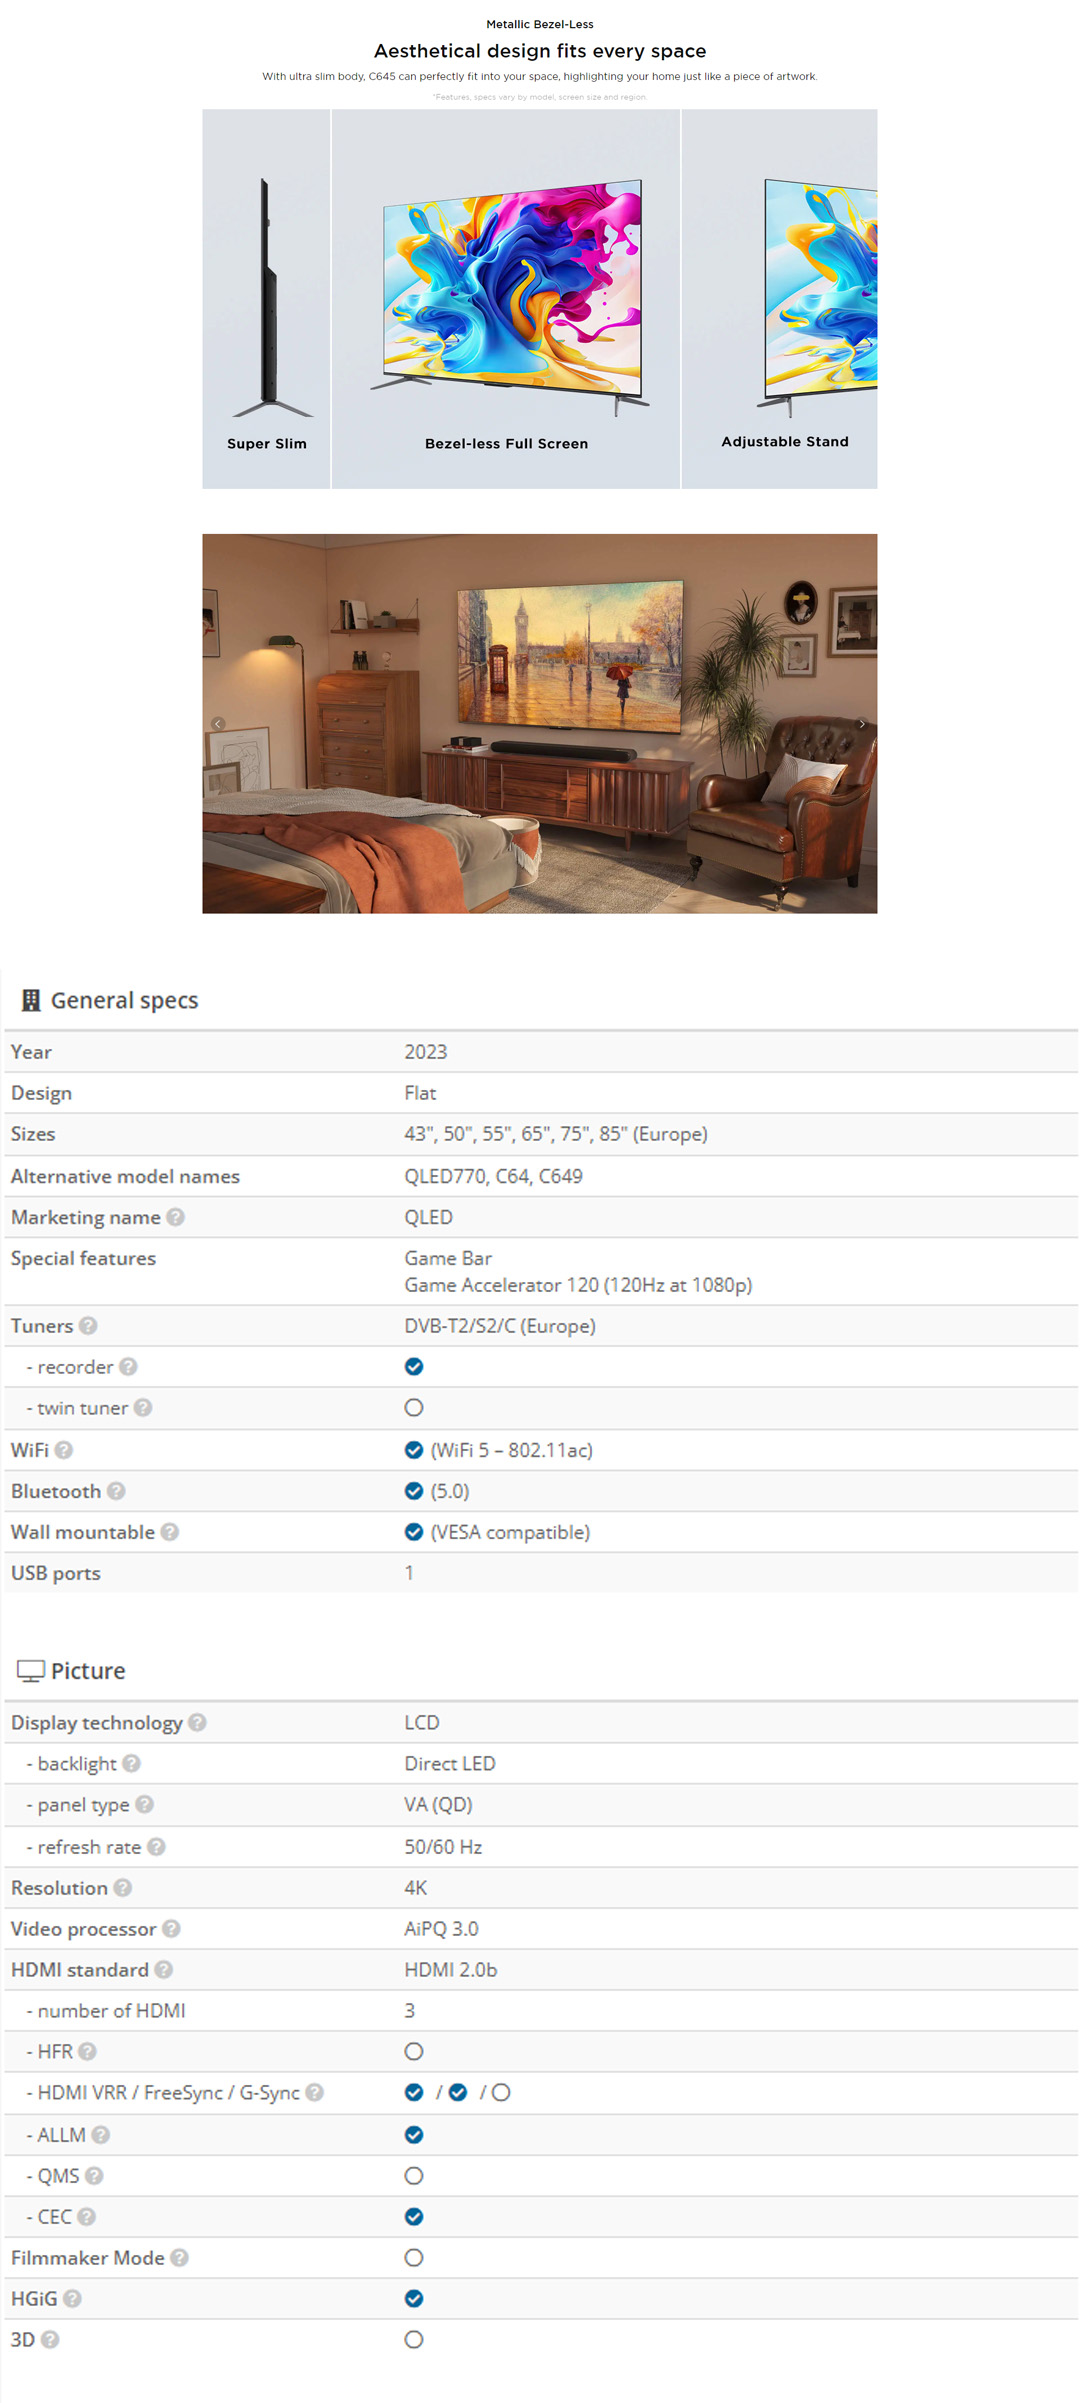Viewport: 1080px width, 2403px height.
Task: Click the Picture section heading
Action: 87,1671
